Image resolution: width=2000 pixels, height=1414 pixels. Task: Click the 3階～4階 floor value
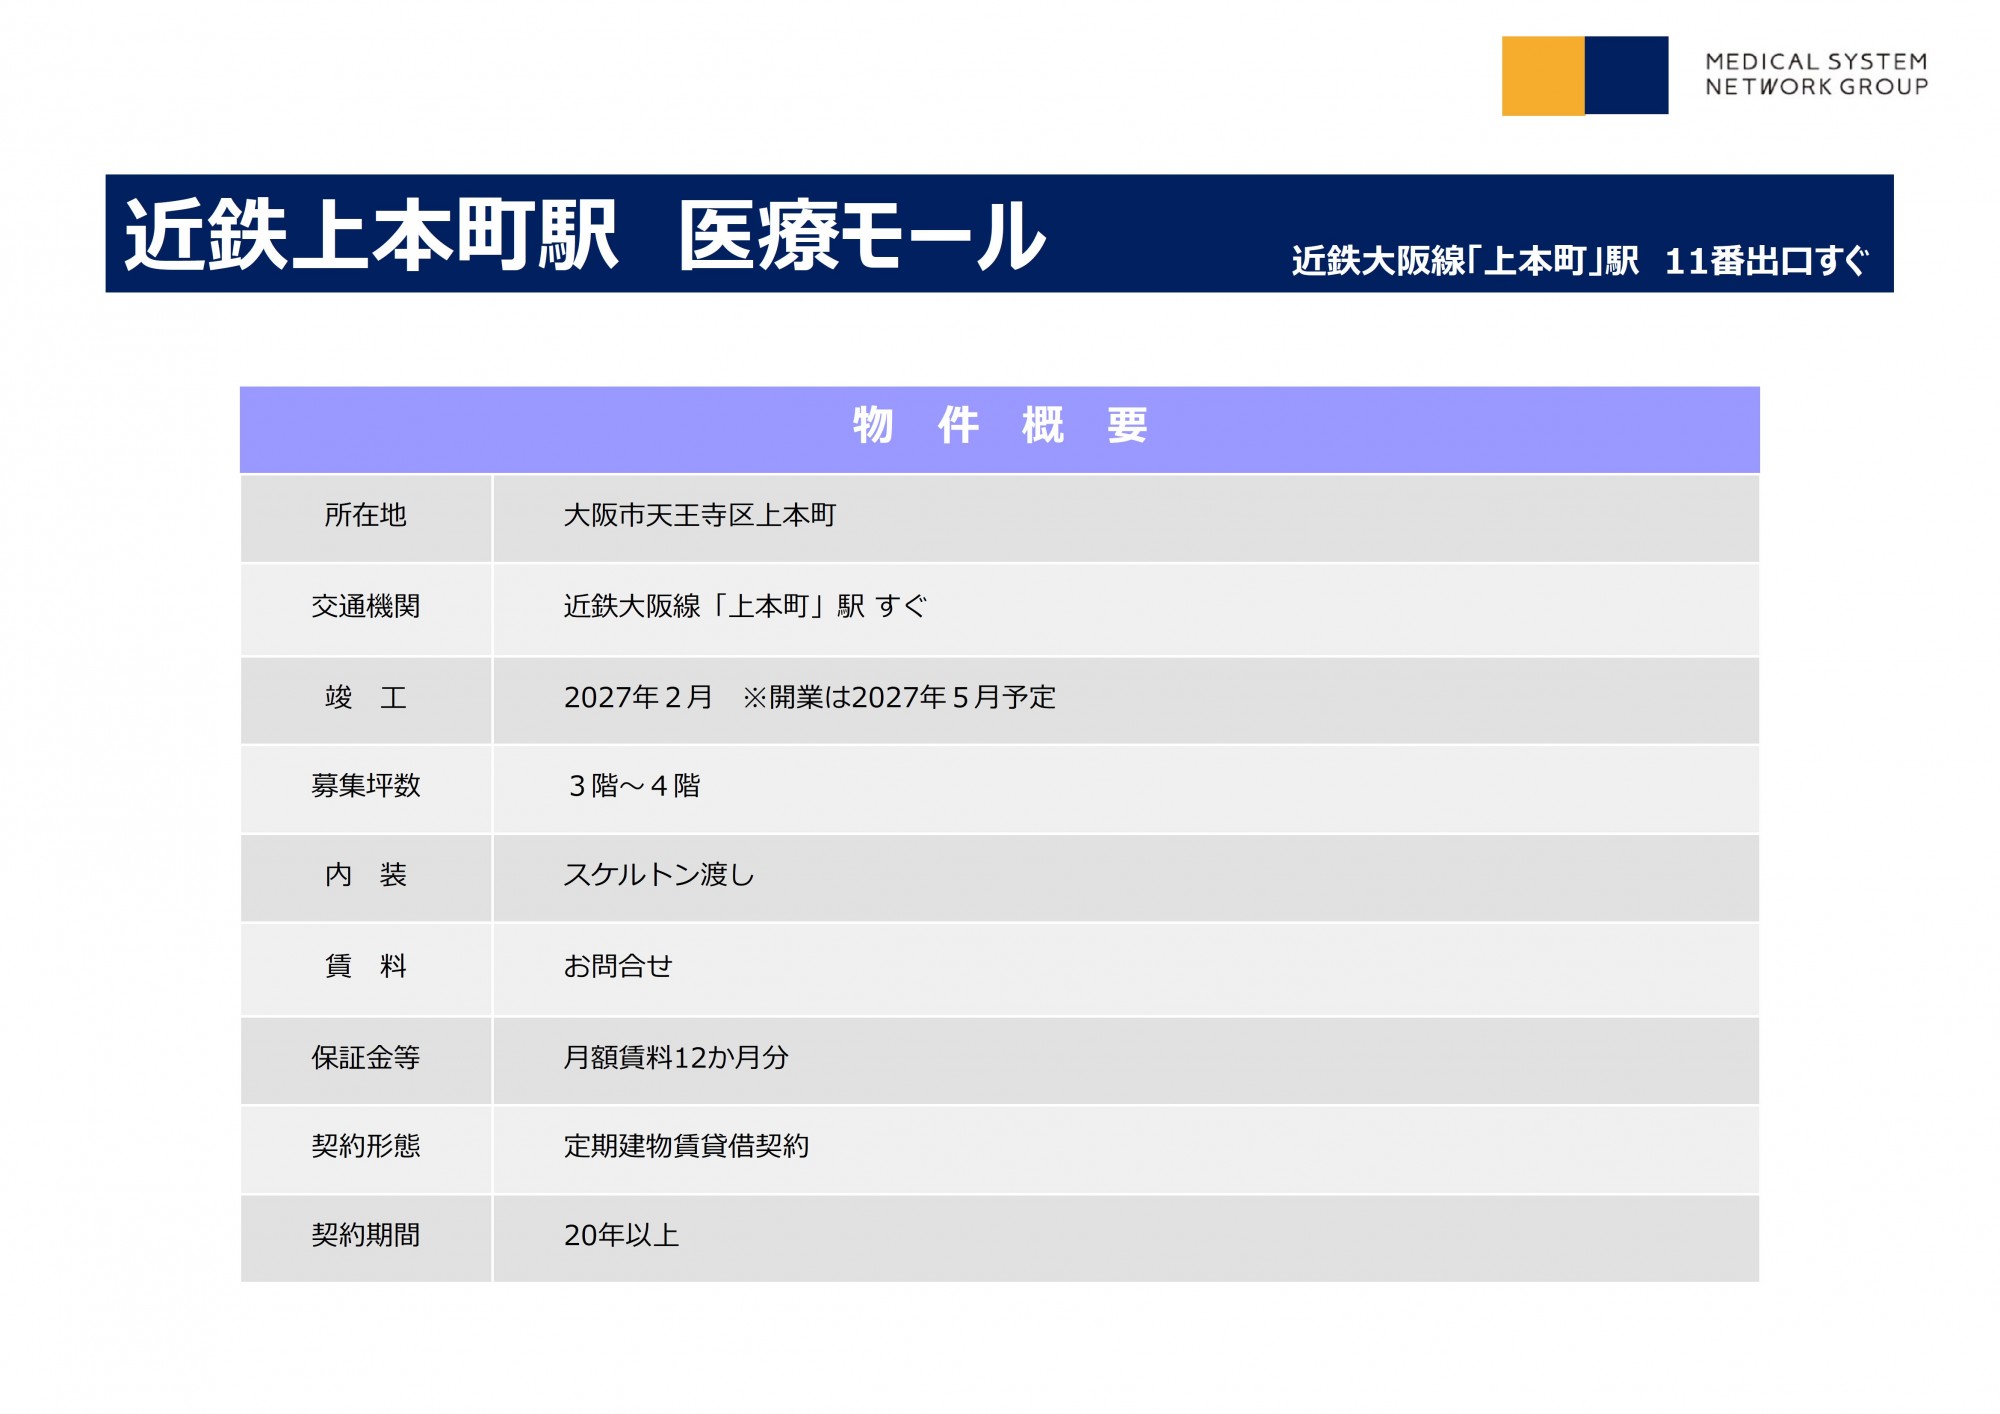tap(634, 786)
